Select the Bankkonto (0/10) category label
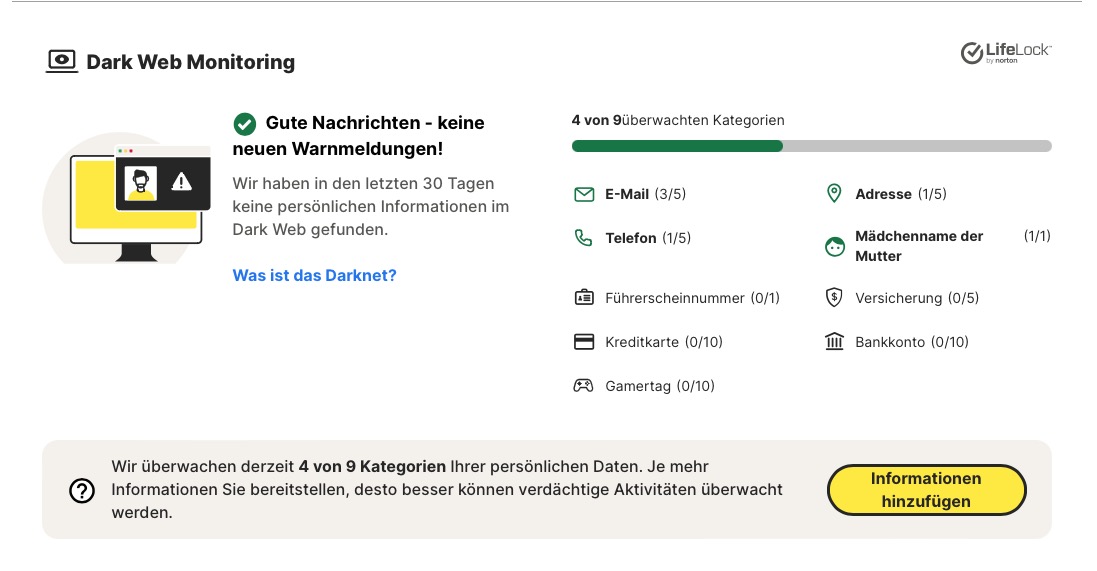Screen dimensions: 1097x571 [x=912, y=342]
